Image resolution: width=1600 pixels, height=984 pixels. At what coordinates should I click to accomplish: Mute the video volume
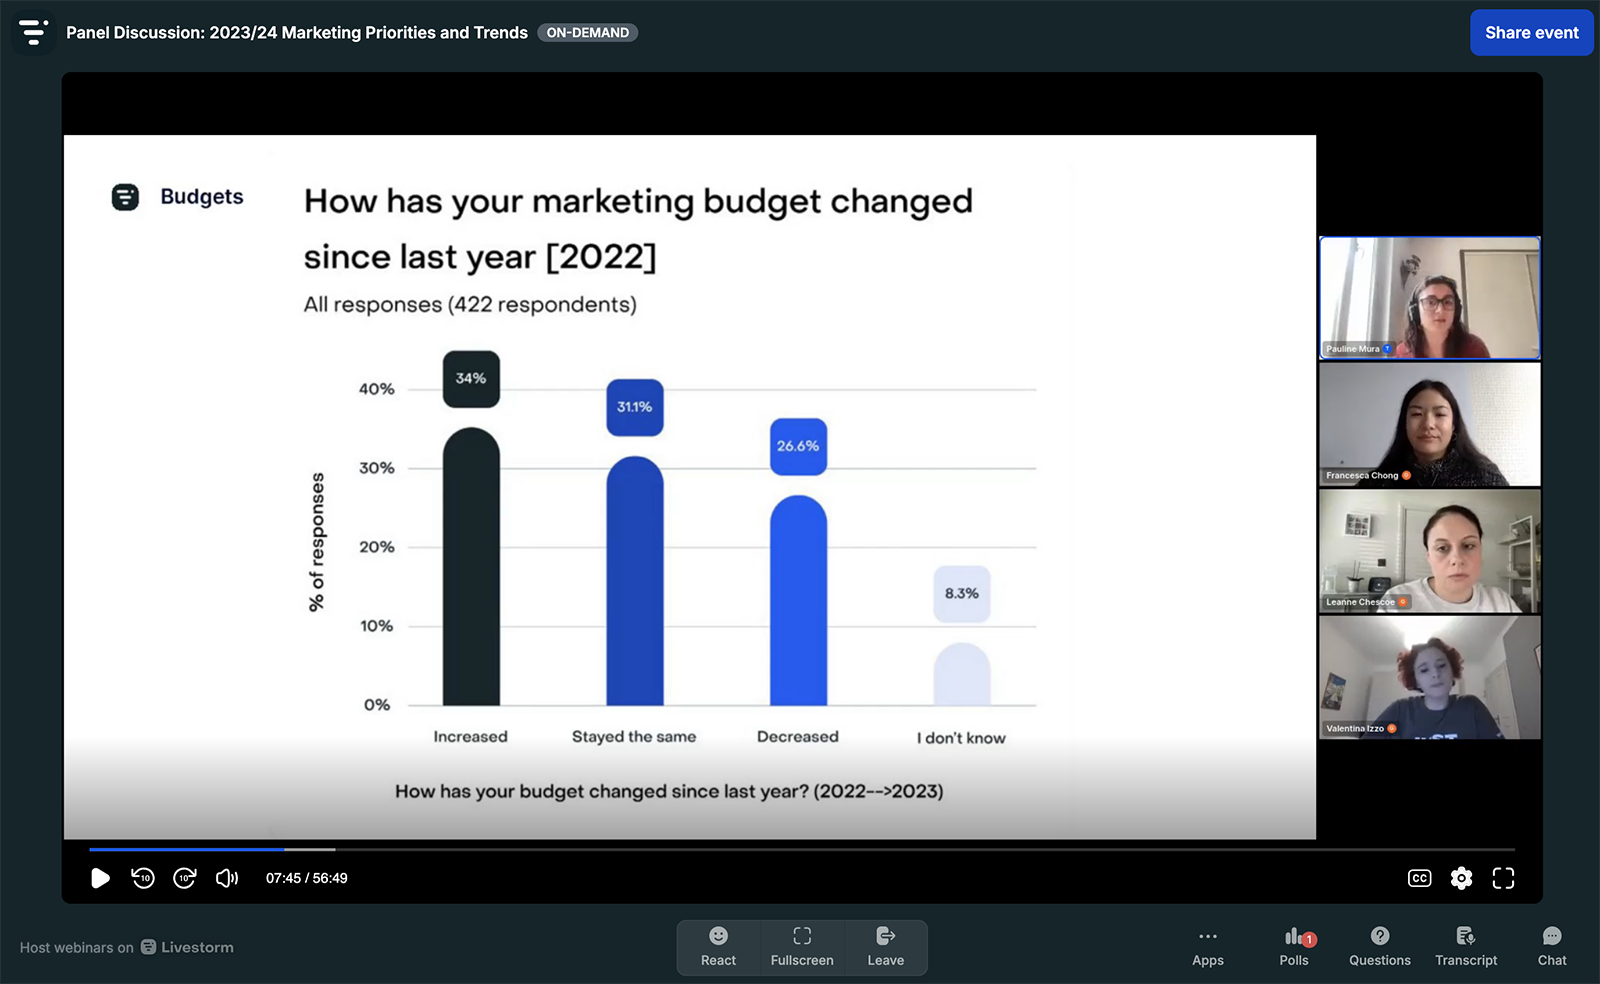(227, 878)
